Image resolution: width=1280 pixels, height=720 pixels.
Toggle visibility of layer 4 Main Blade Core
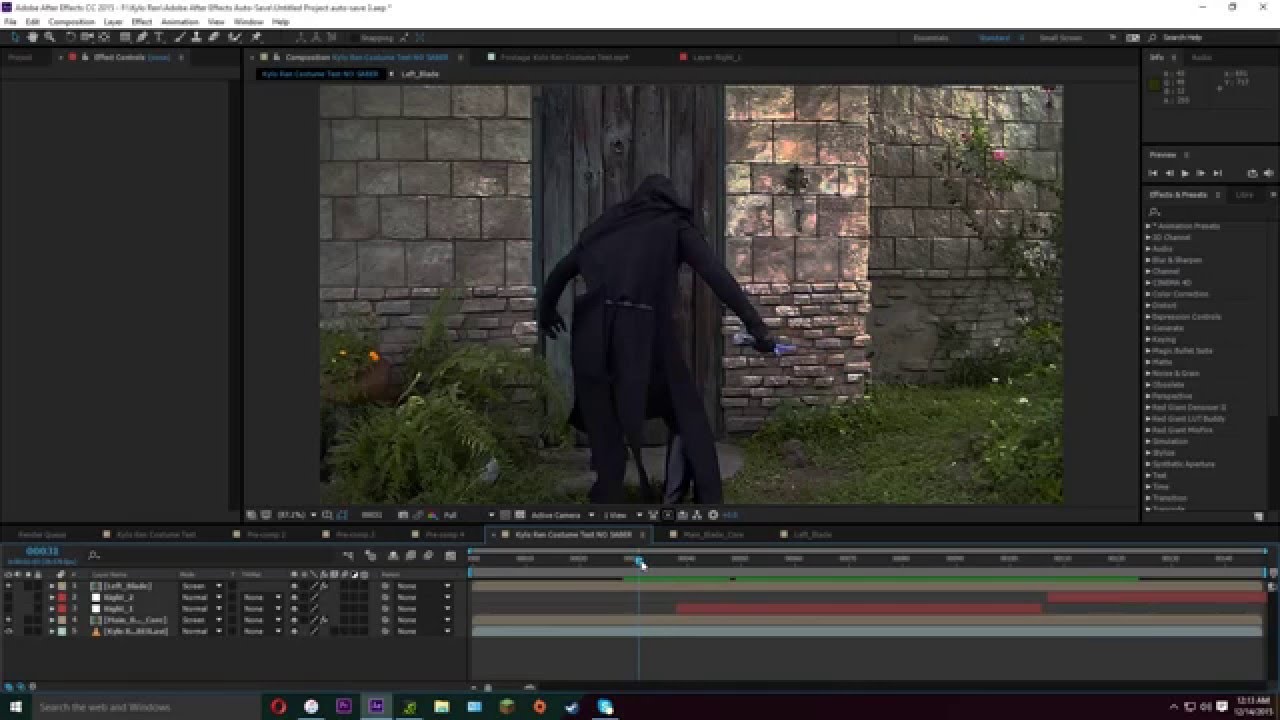click(9, 620)
